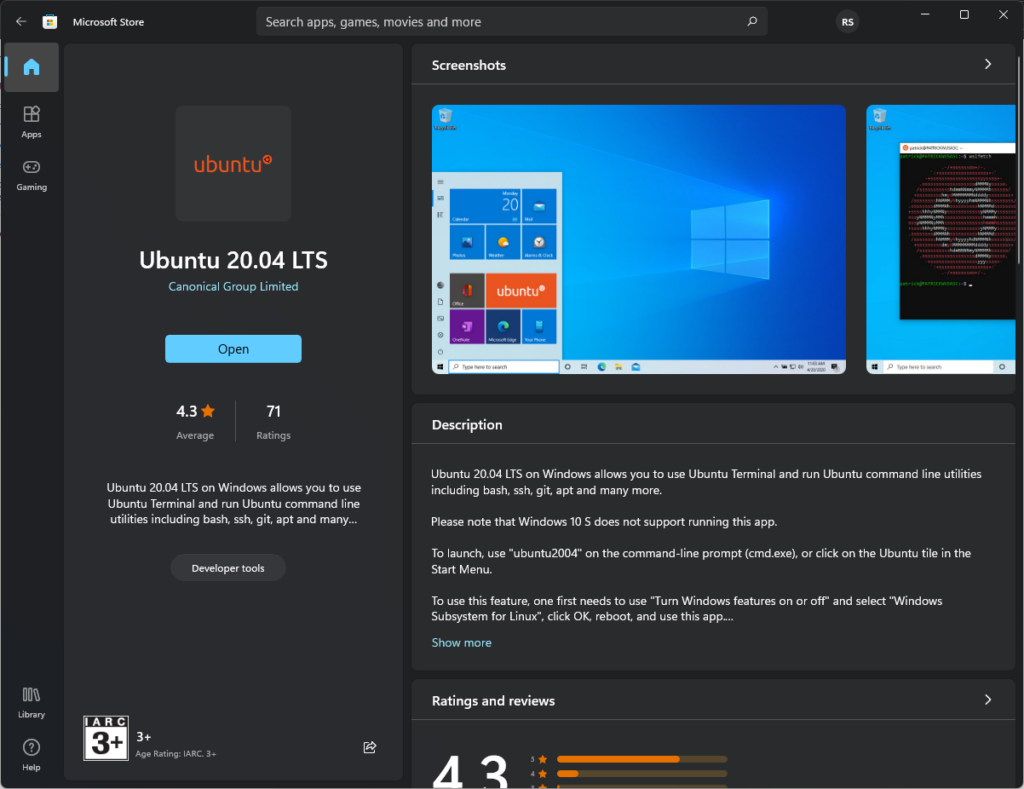Go back using the back arrow
The height and width of the screenshot is (789, 1024).
point(21,22)
